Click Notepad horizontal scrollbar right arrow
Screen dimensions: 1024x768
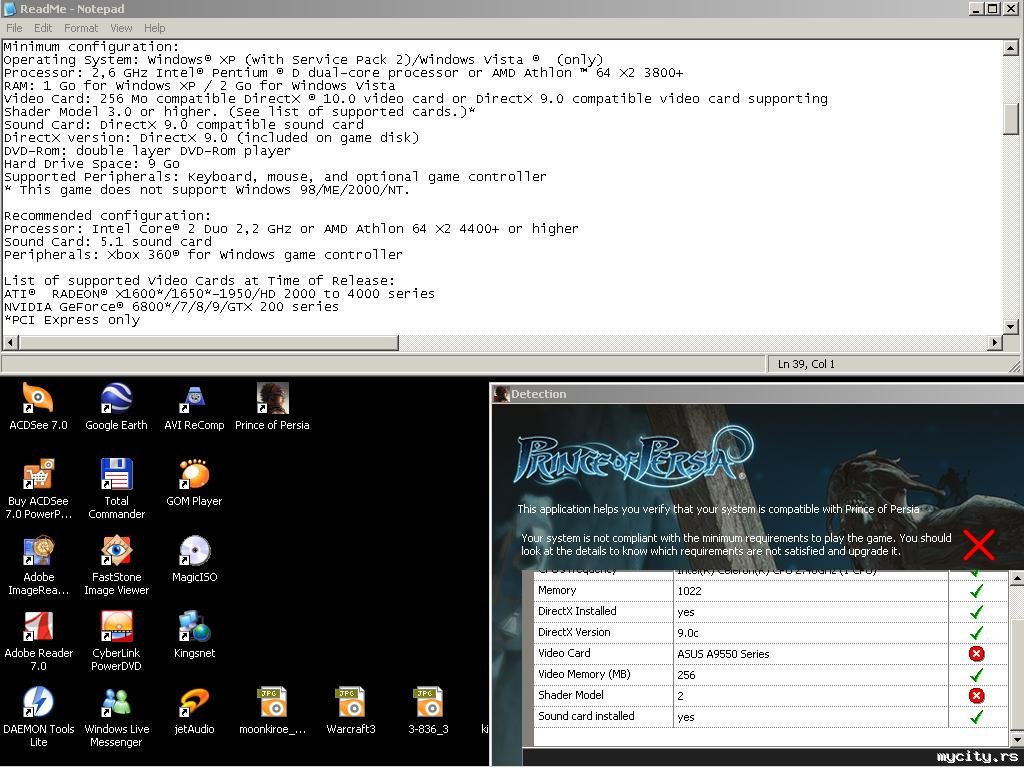(995, 342)
